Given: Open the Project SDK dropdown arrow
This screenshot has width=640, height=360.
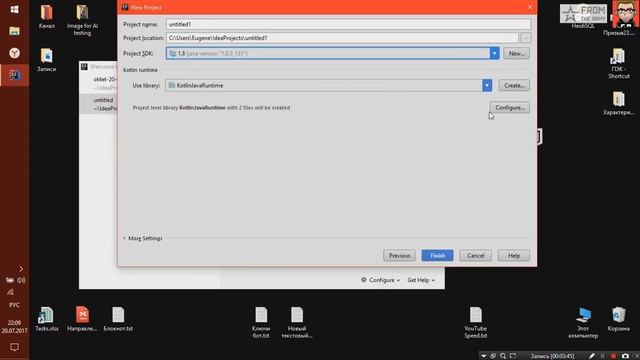Looking at the screenshot, I should tap(494, 53).
